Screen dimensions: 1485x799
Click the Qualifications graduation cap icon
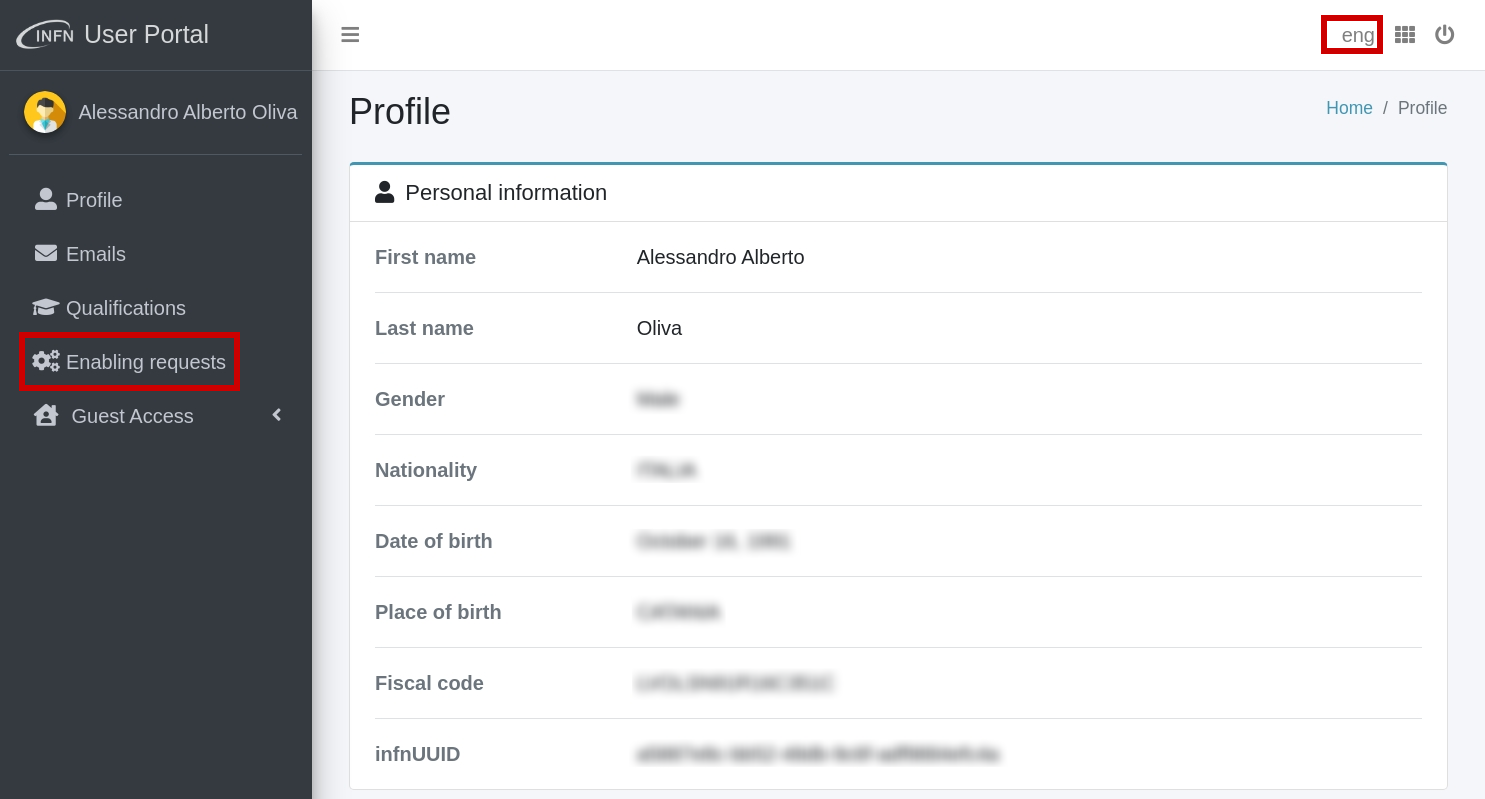coord(46,307)
